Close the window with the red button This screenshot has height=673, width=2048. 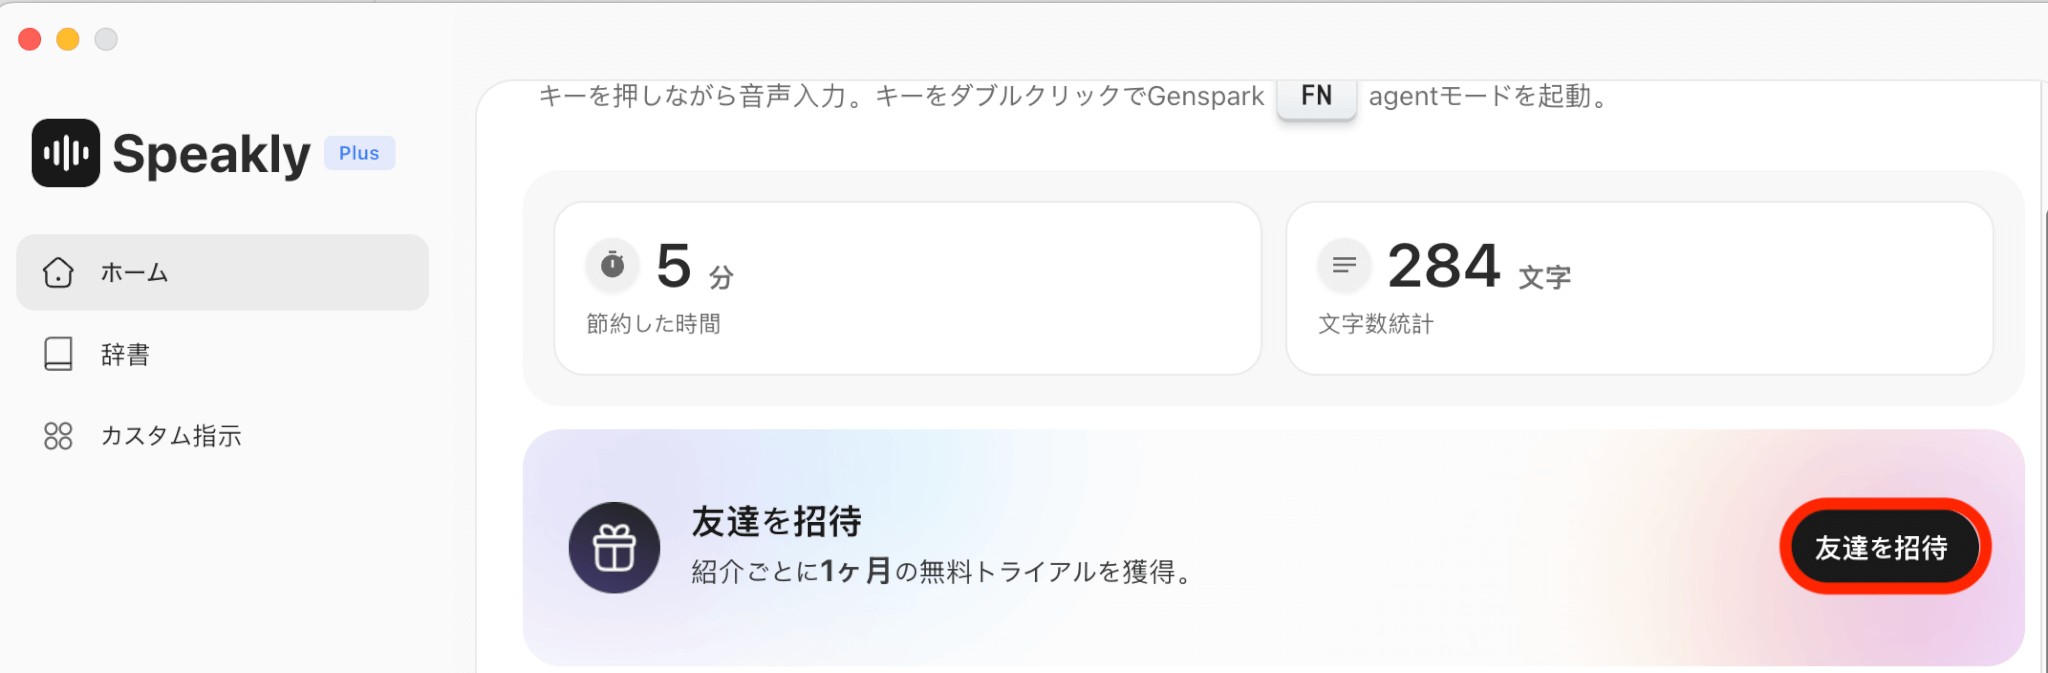pos(30,39)
